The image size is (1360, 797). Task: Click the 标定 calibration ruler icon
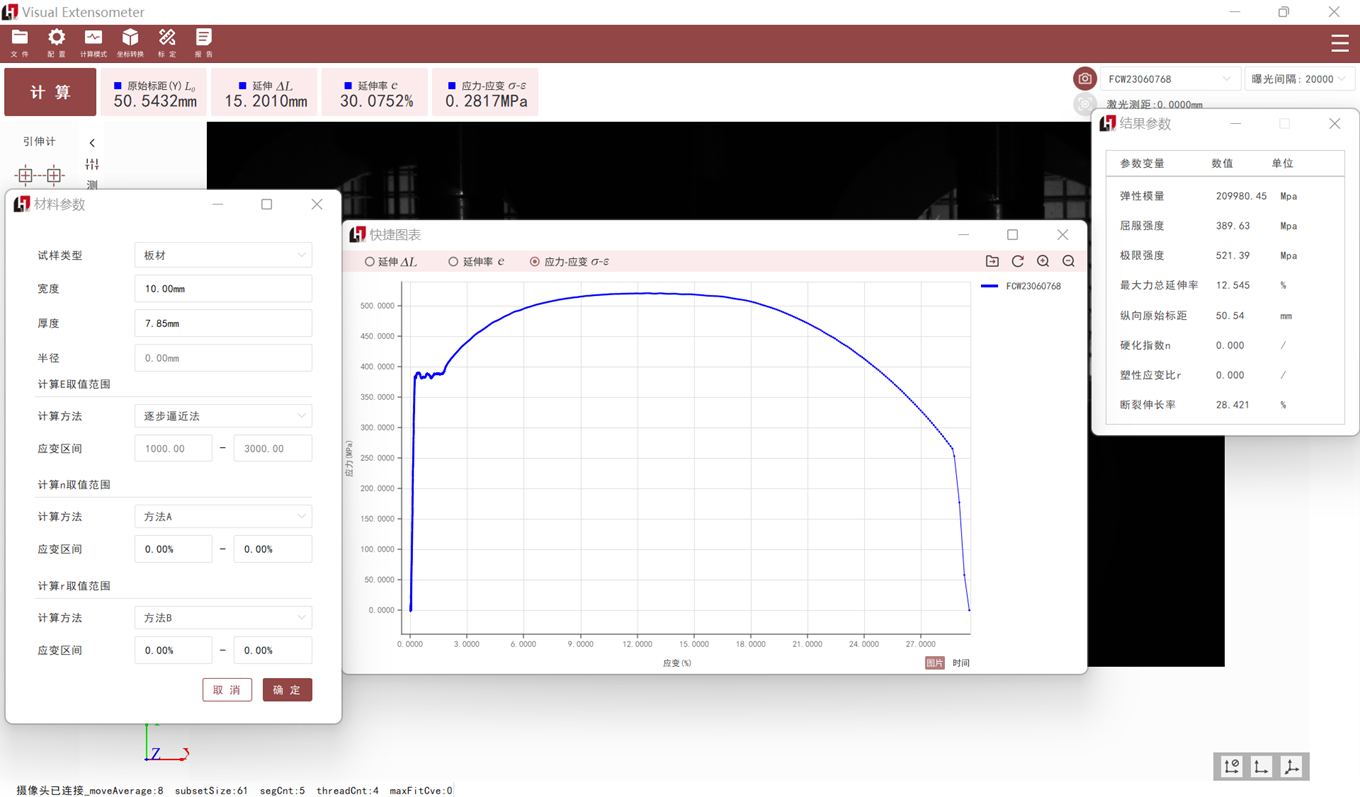click(167, 42)
